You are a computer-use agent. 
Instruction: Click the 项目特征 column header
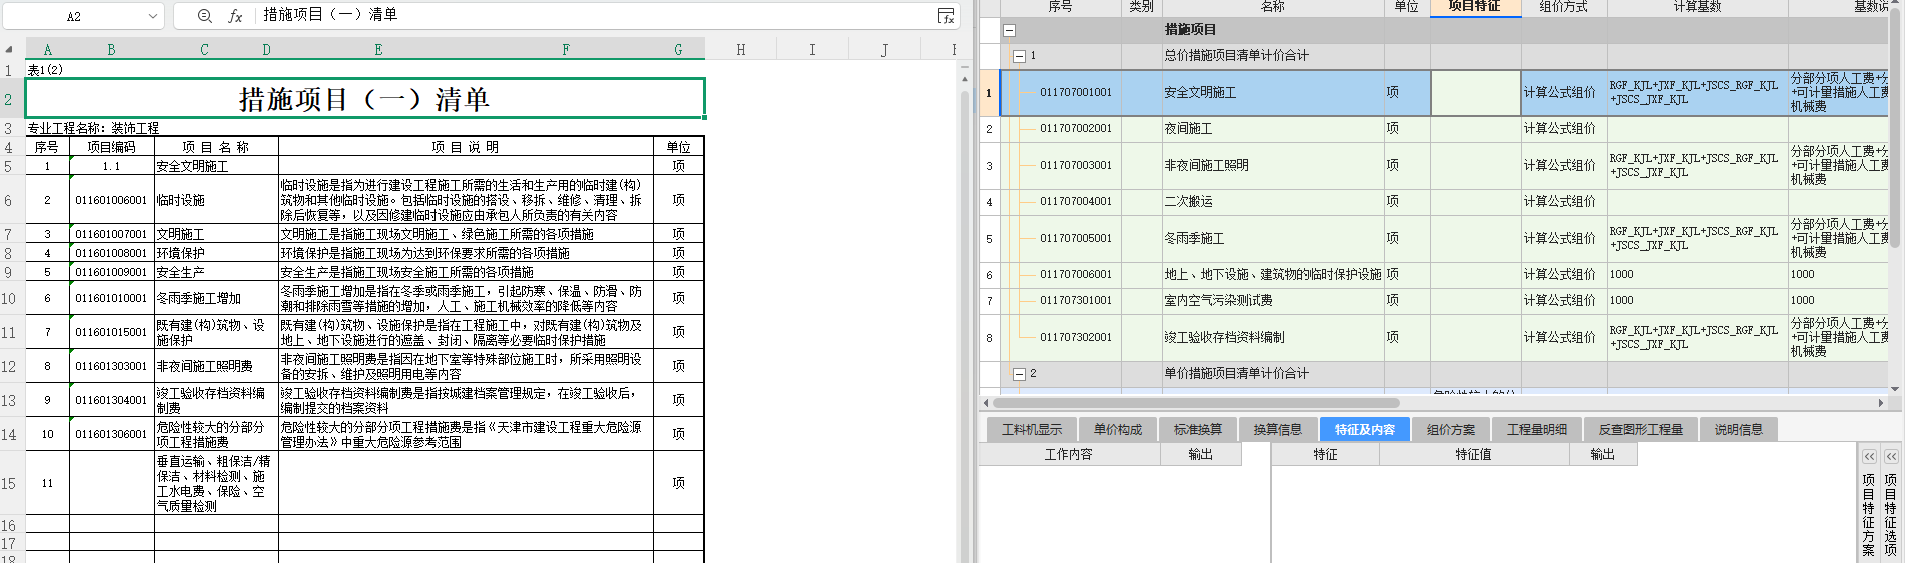point(1475,7)
